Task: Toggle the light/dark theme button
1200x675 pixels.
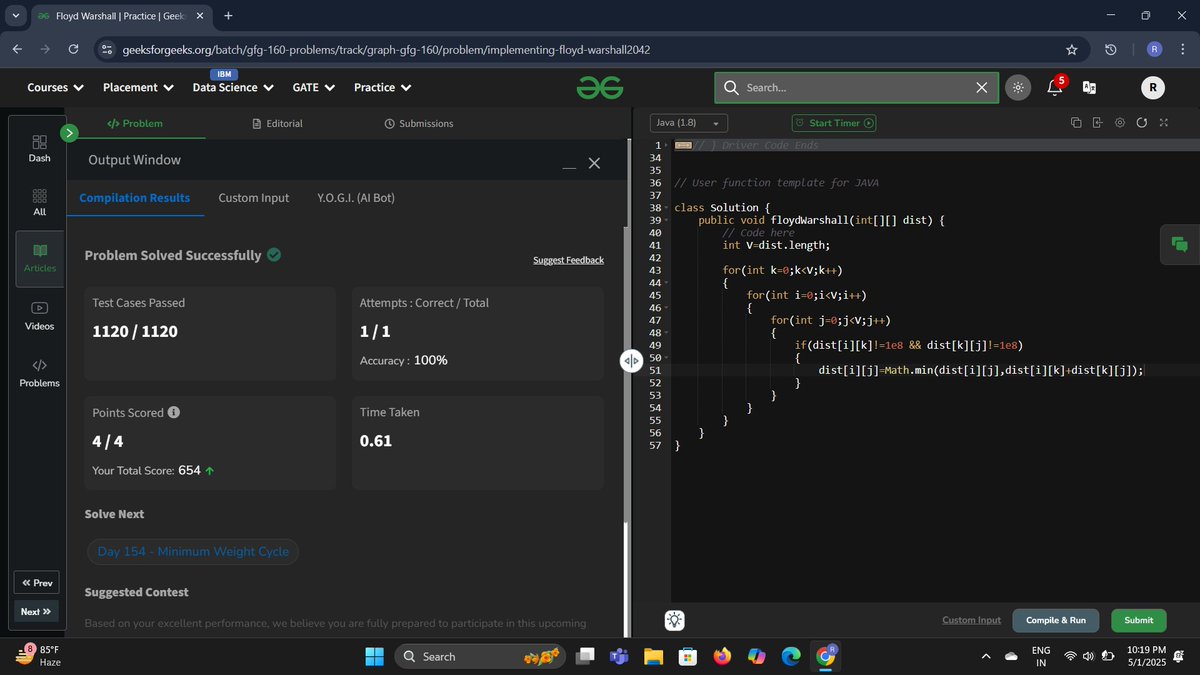Action: click(x=1017, y=87)
